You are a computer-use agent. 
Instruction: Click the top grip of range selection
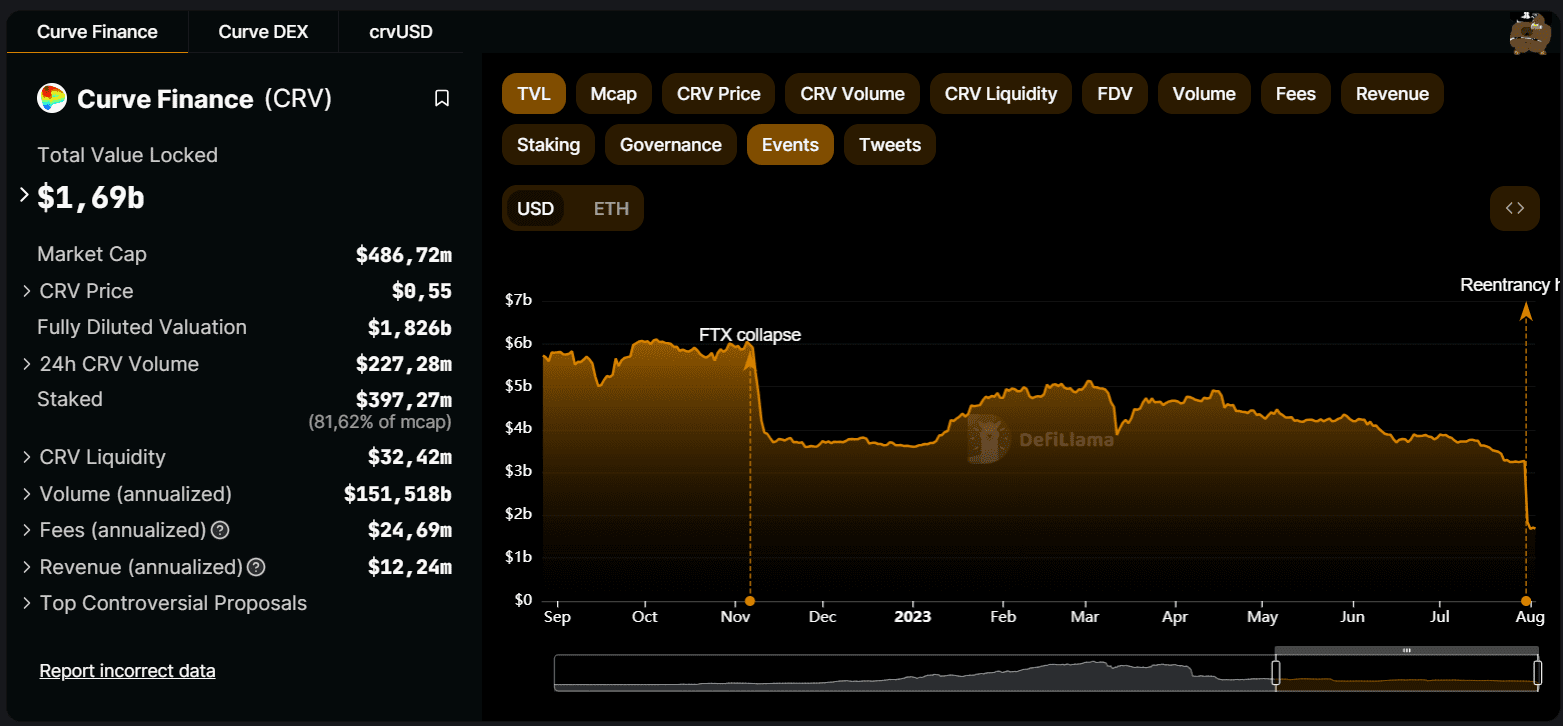pos(1407,651)
